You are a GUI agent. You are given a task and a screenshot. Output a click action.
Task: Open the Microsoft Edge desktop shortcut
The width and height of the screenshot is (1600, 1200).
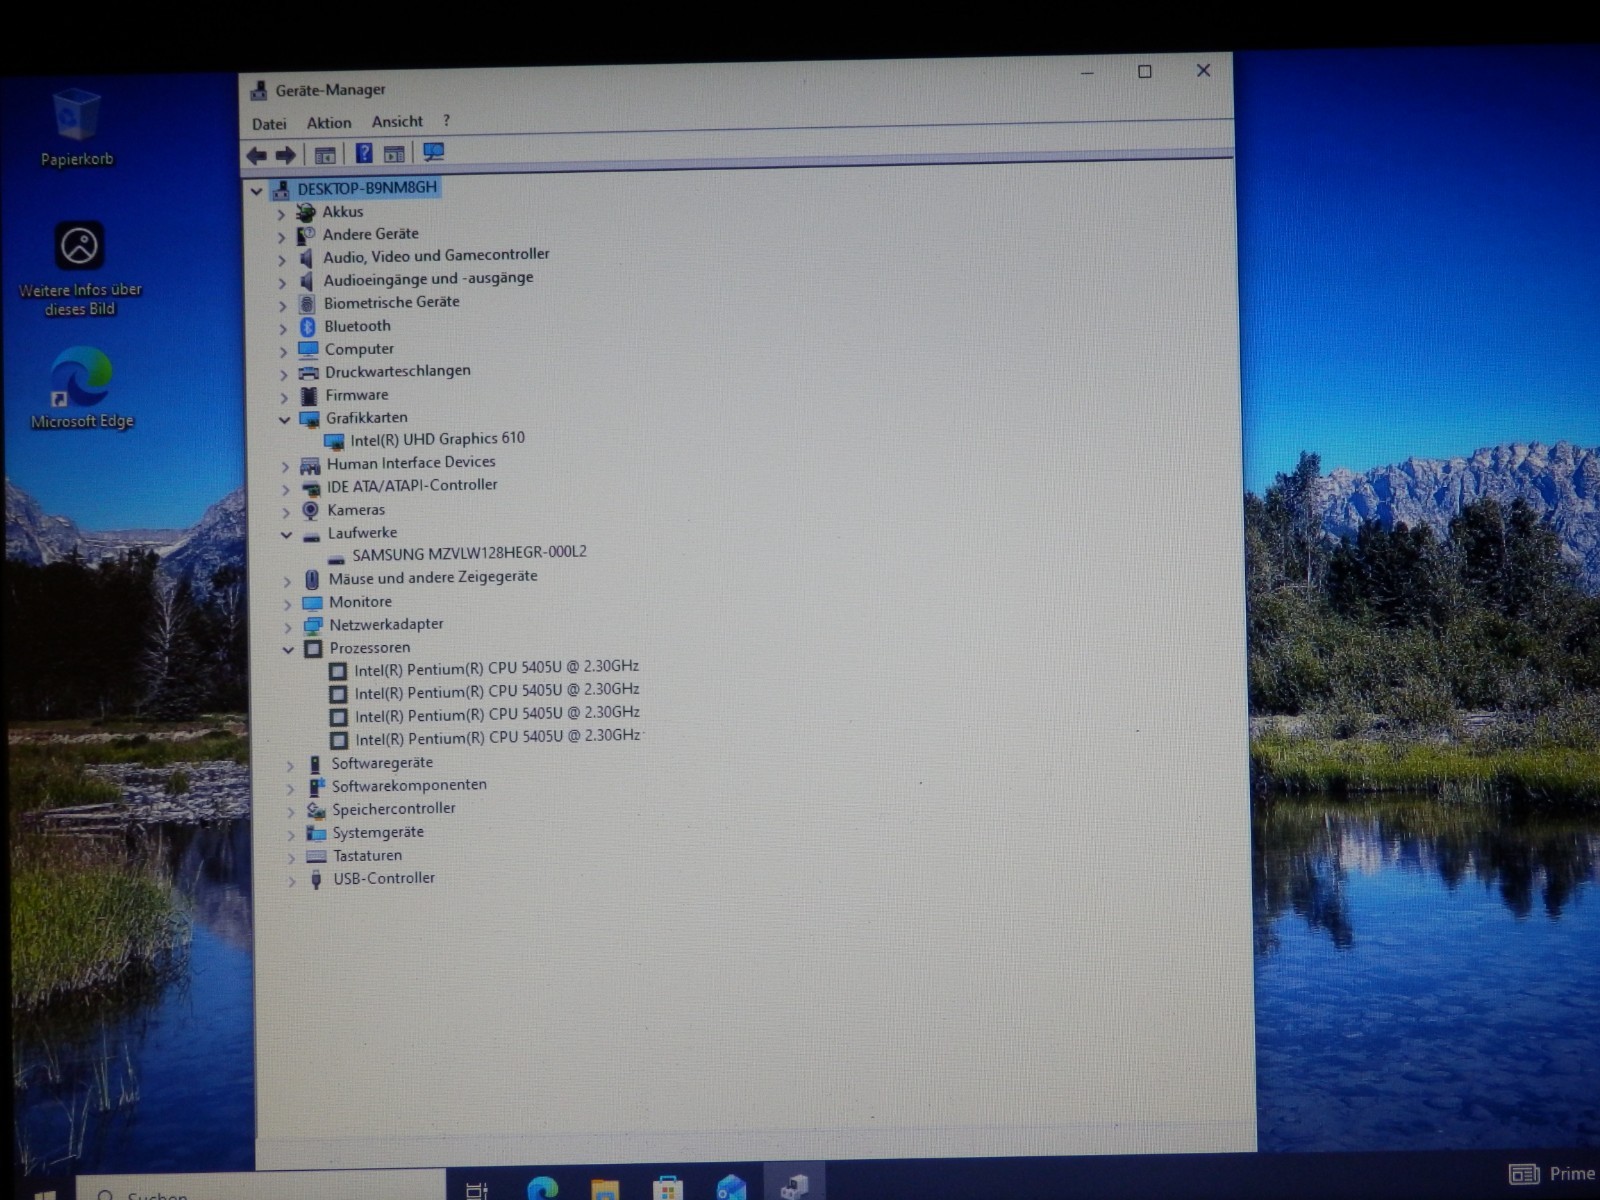[x=81, y=388]
